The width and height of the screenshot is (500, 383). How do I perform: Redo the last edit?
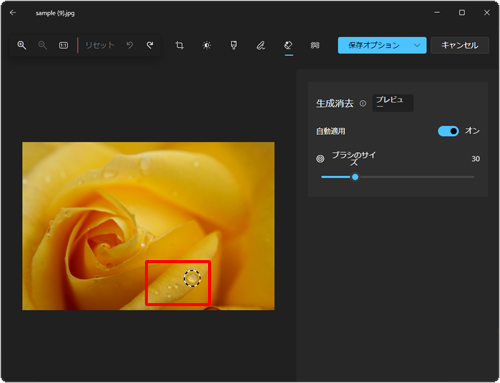point(150,45)
